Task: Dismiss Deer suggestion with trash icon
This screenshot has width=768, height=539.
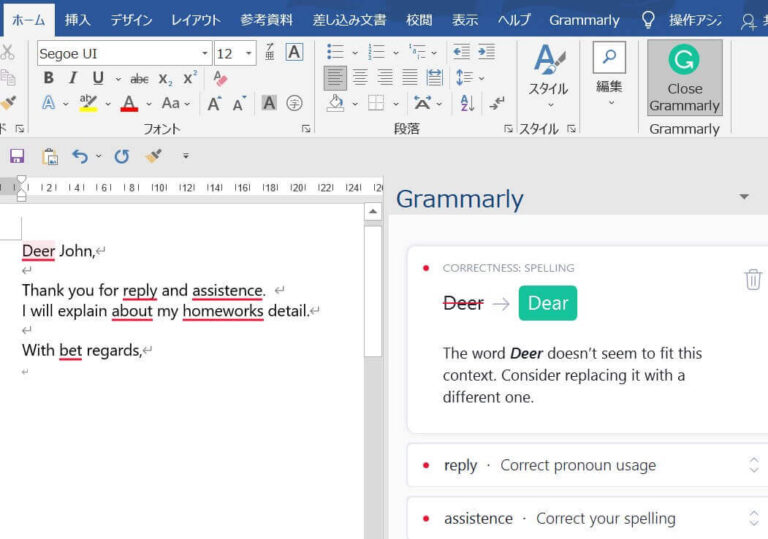Action: (753, 279)
